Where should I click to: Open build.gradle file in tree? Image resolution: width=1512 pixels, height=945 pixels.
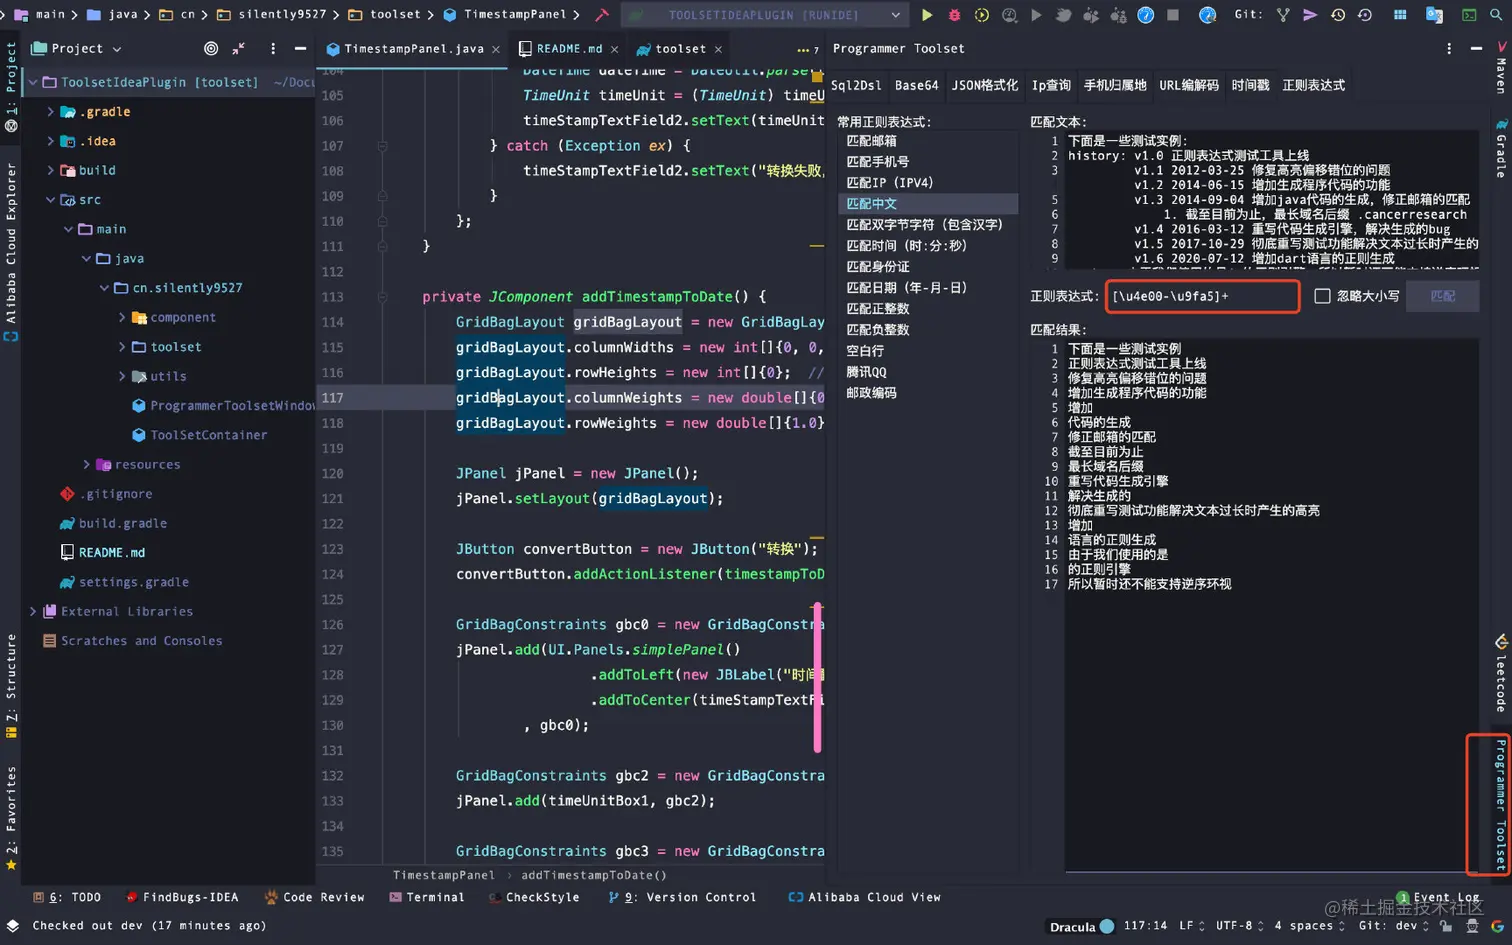point(123,523)
